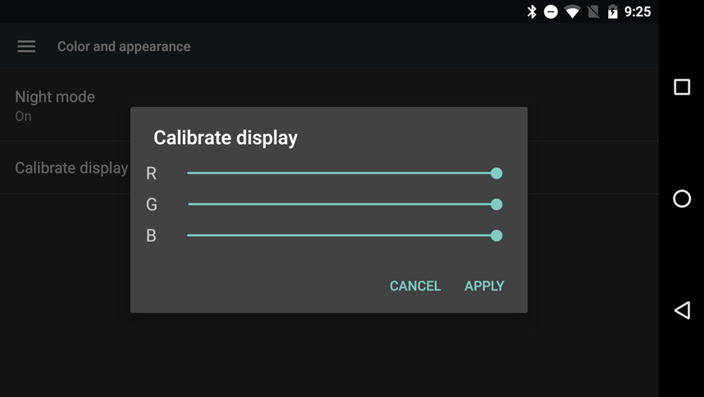704x397 pixels.
Task: Open the hamburger navigation menu
Action: [26, 46]
